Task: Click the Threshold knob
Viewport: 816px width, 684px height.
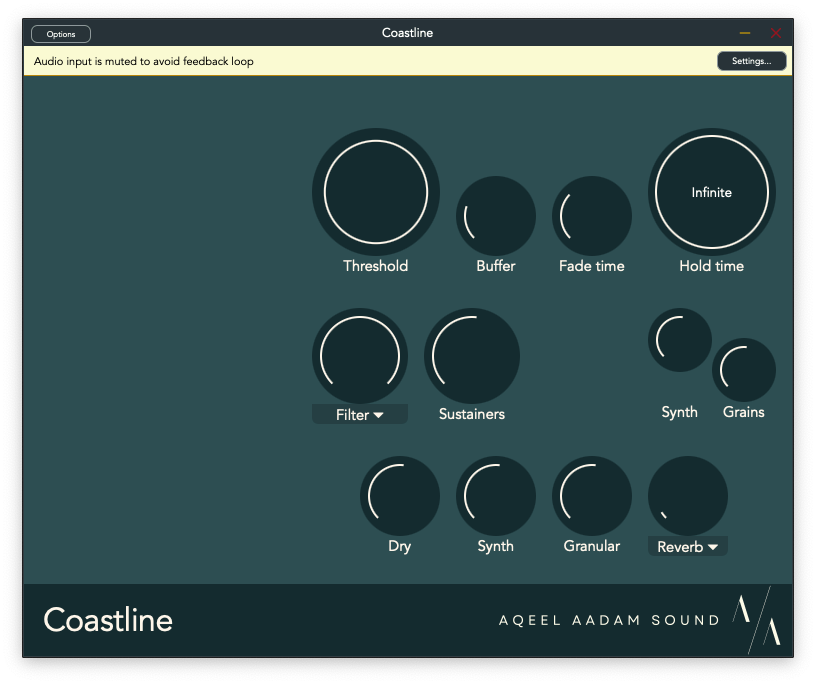Action: point(376,192)
